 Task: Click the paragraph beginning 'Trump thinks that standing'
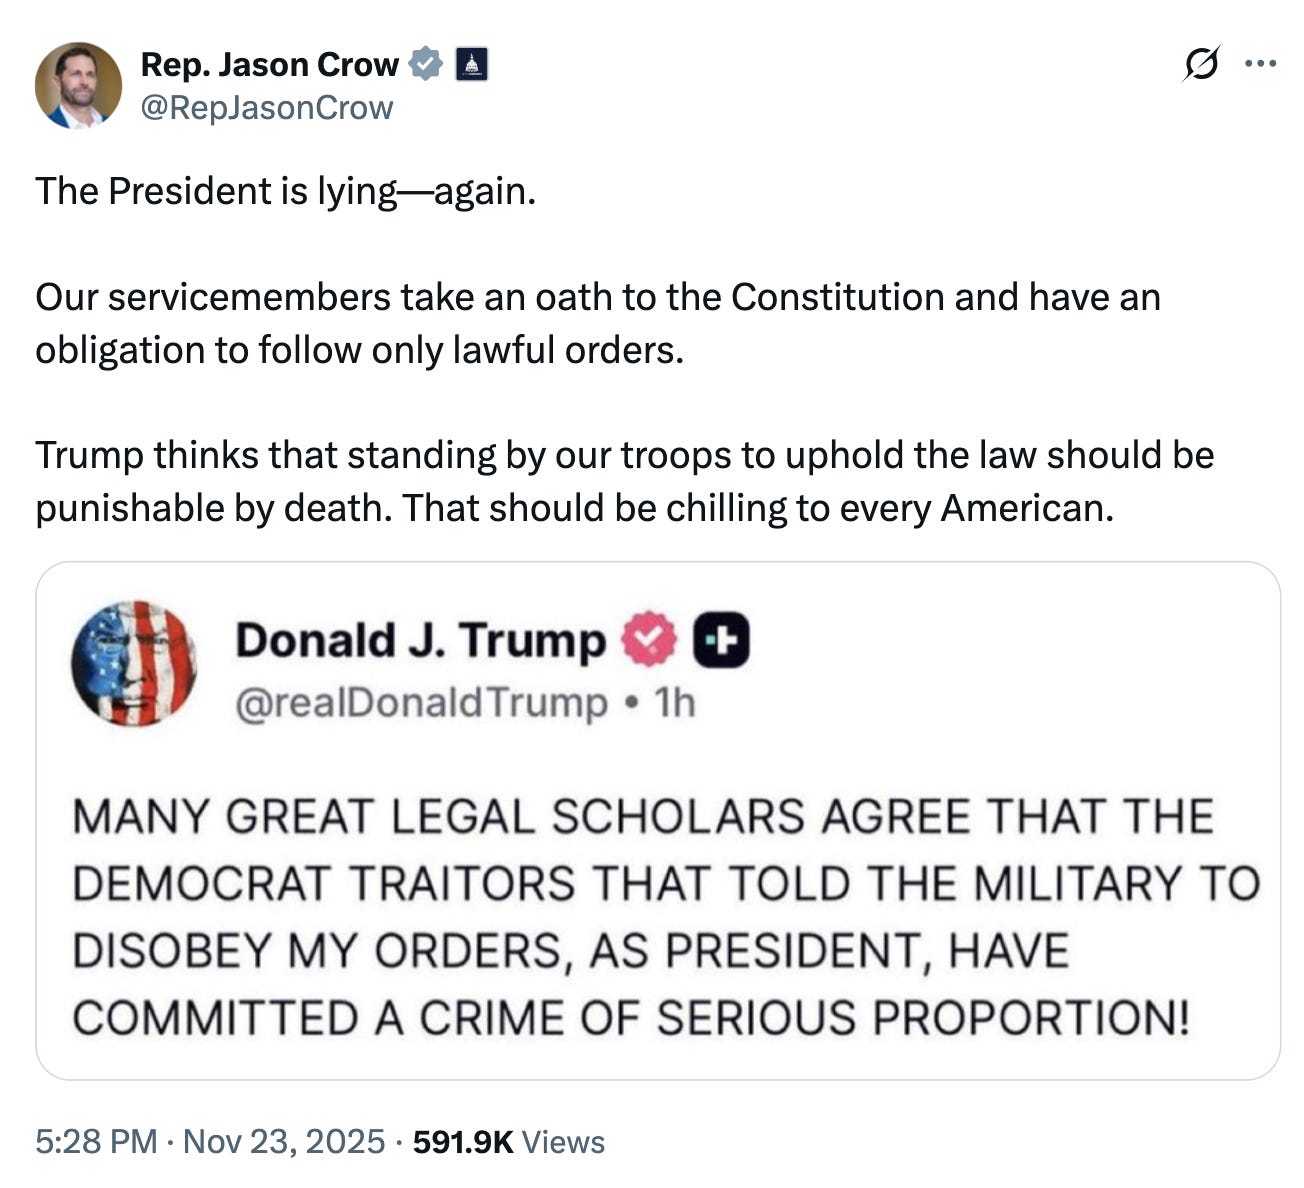tap(625, 481)
